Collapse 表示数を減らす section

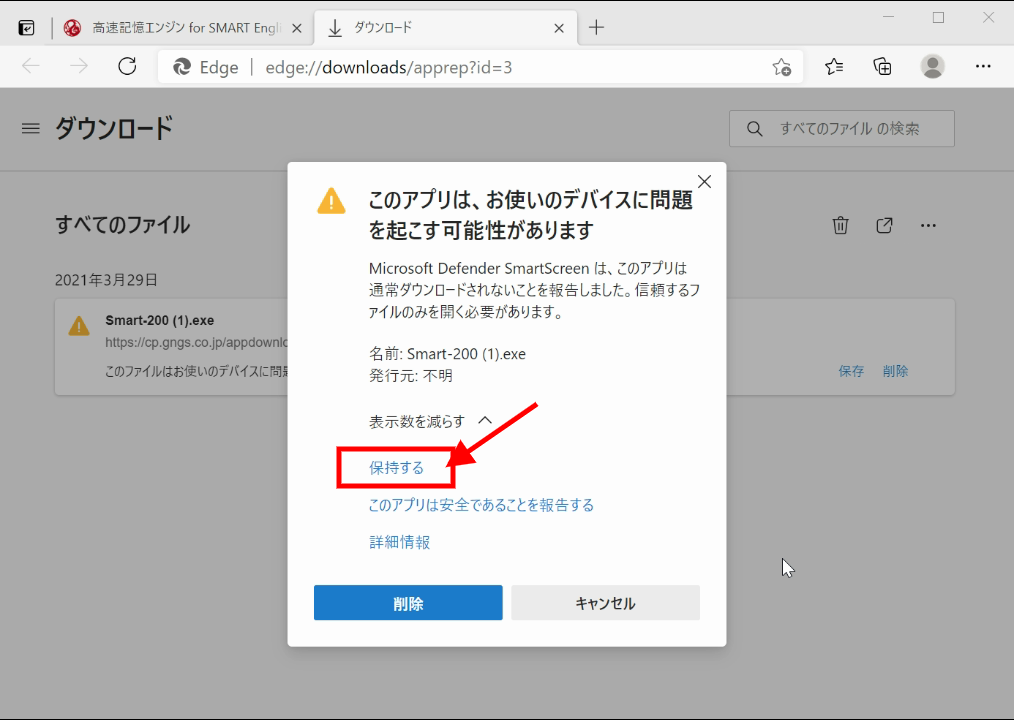[x=430, y=422]
